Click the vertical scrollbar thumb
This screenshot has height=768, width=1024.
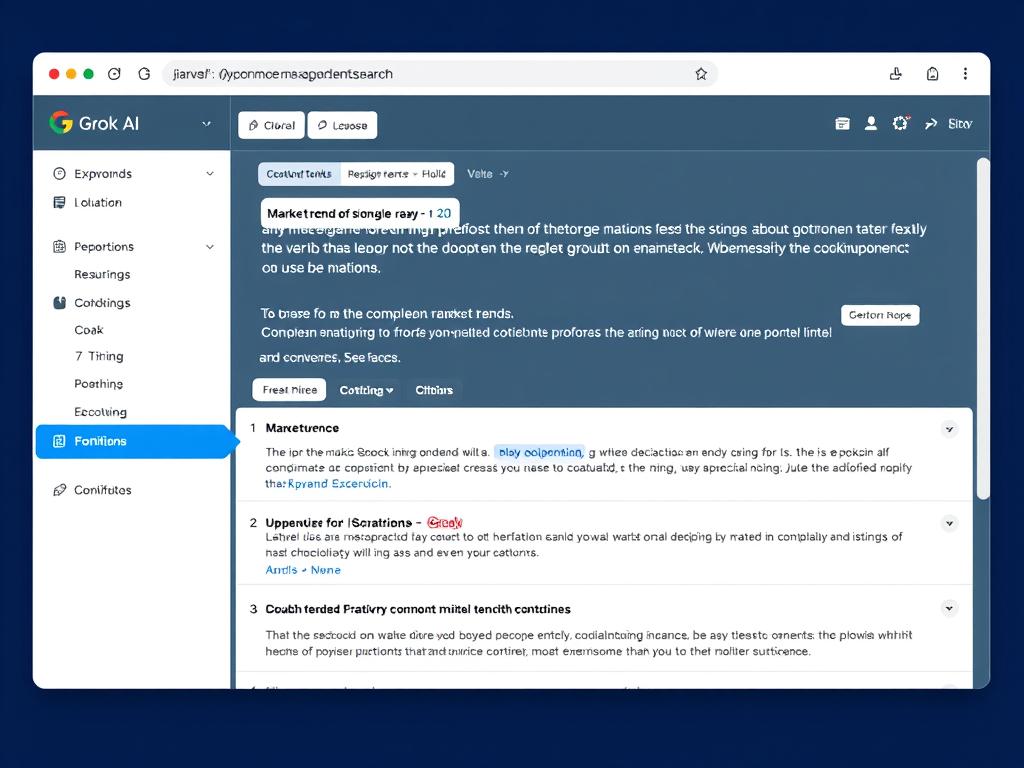pyautogui.click(x=983, y=328)
